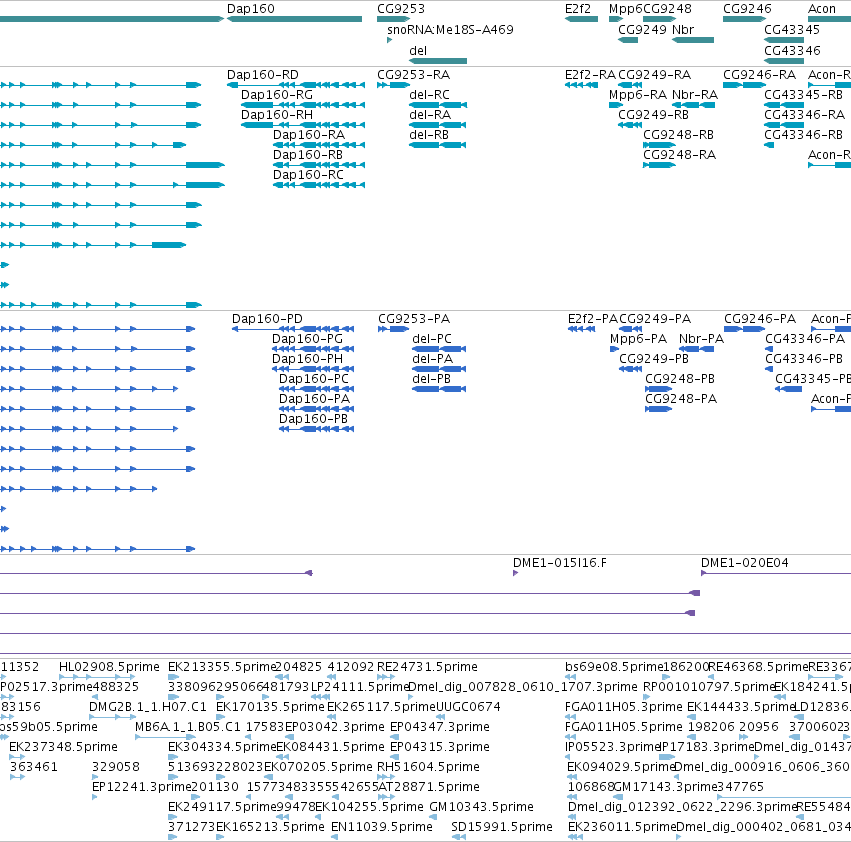Click the Nbr-PA protein label

tap(701, 339)
